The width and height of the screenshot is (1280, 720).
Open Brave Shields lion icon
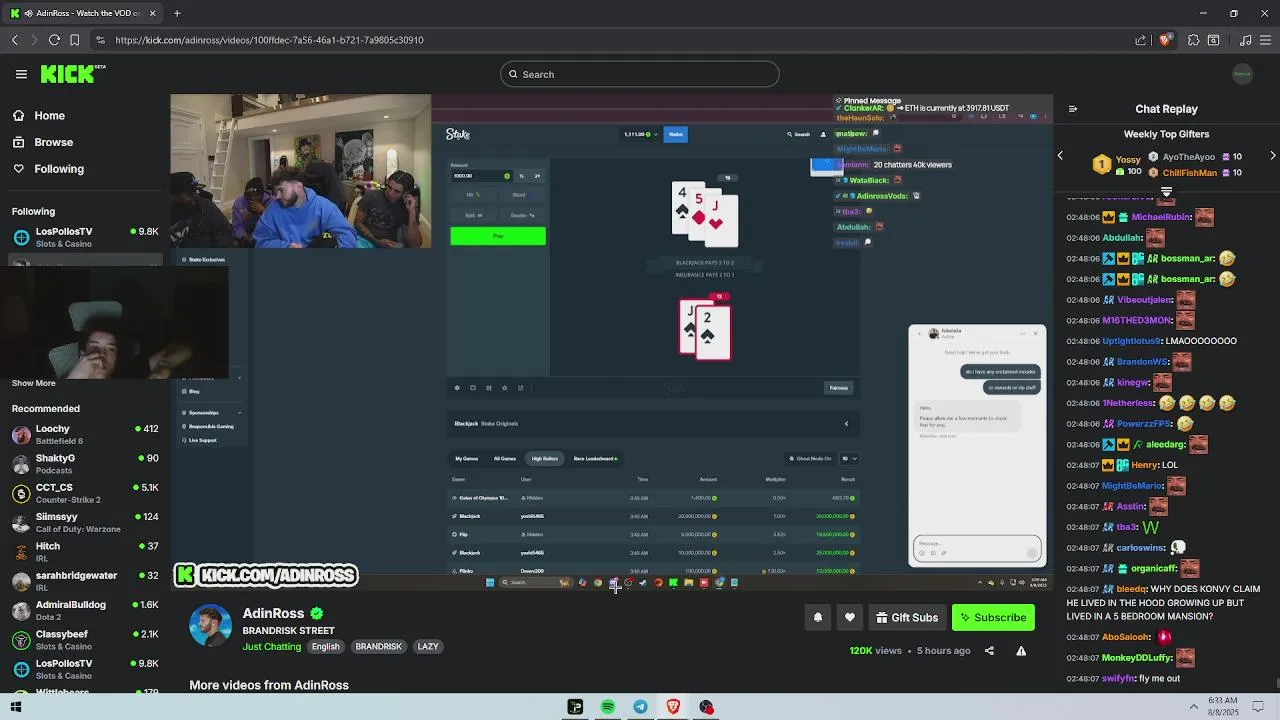(1164, 40)
